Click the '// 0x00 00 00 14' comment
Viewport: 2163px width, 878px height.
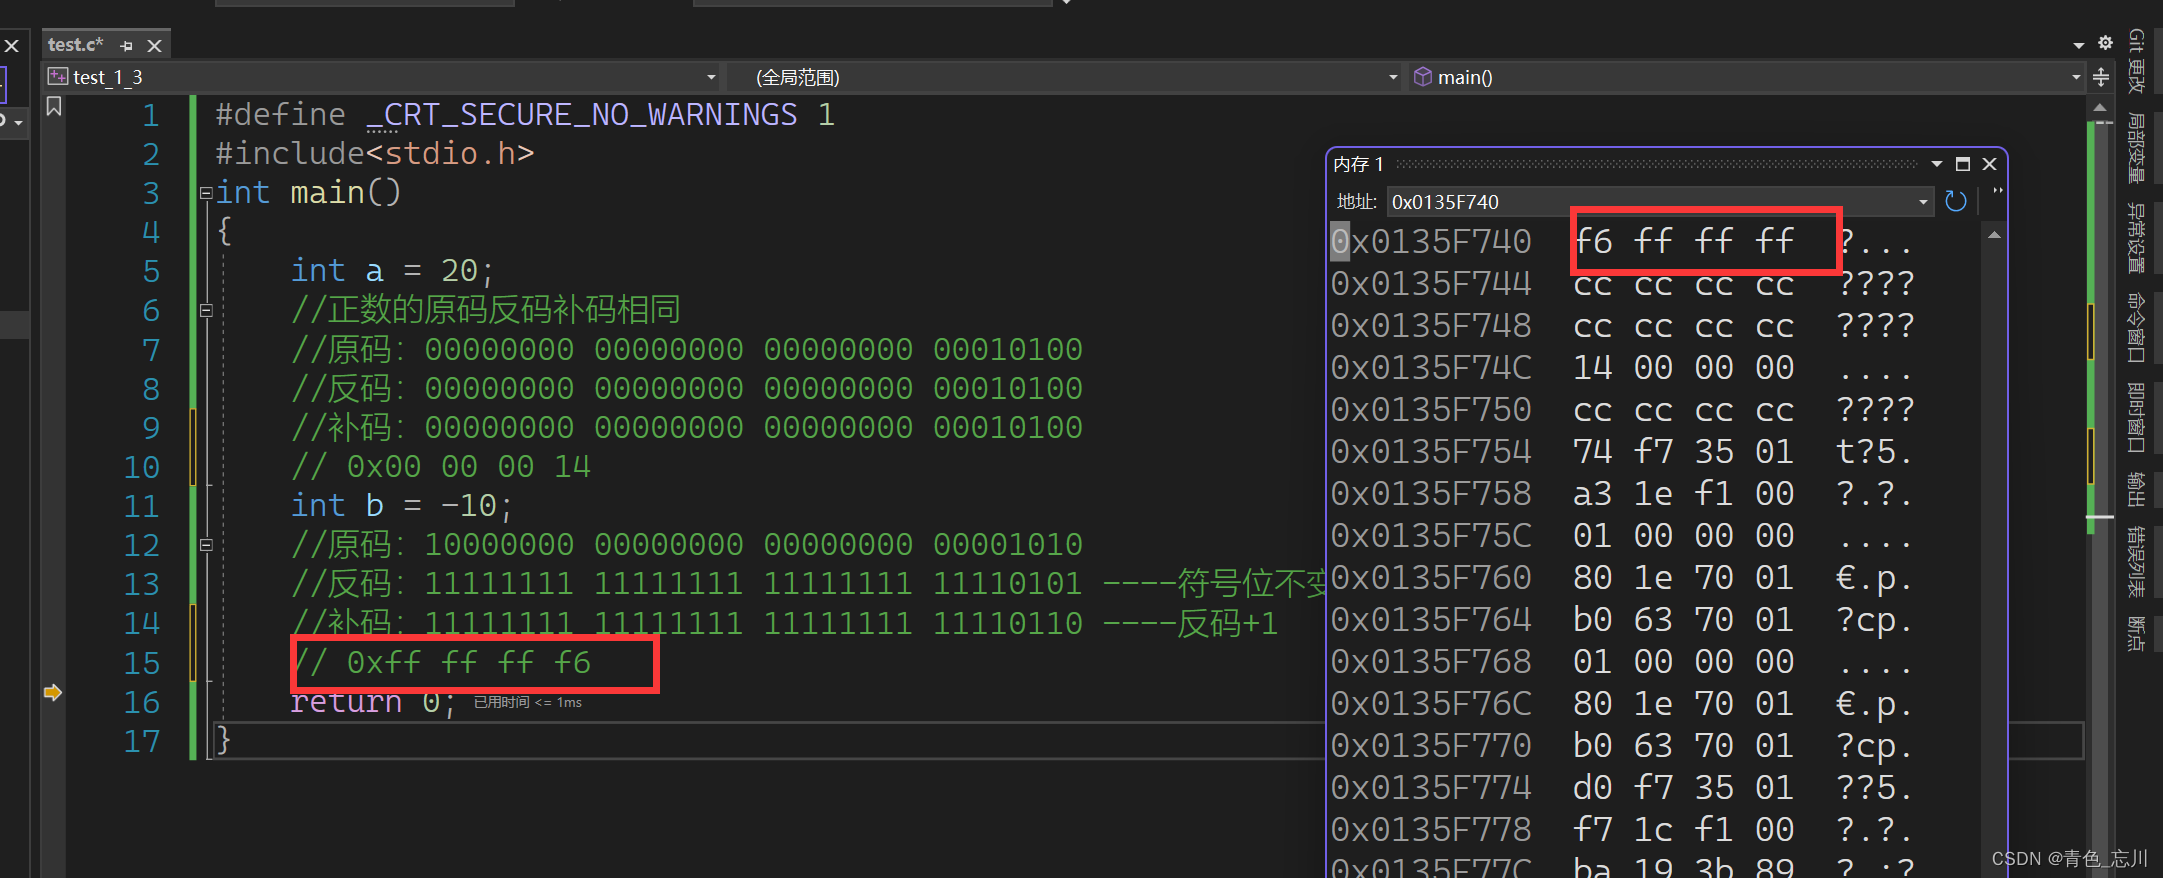[441, 467]
